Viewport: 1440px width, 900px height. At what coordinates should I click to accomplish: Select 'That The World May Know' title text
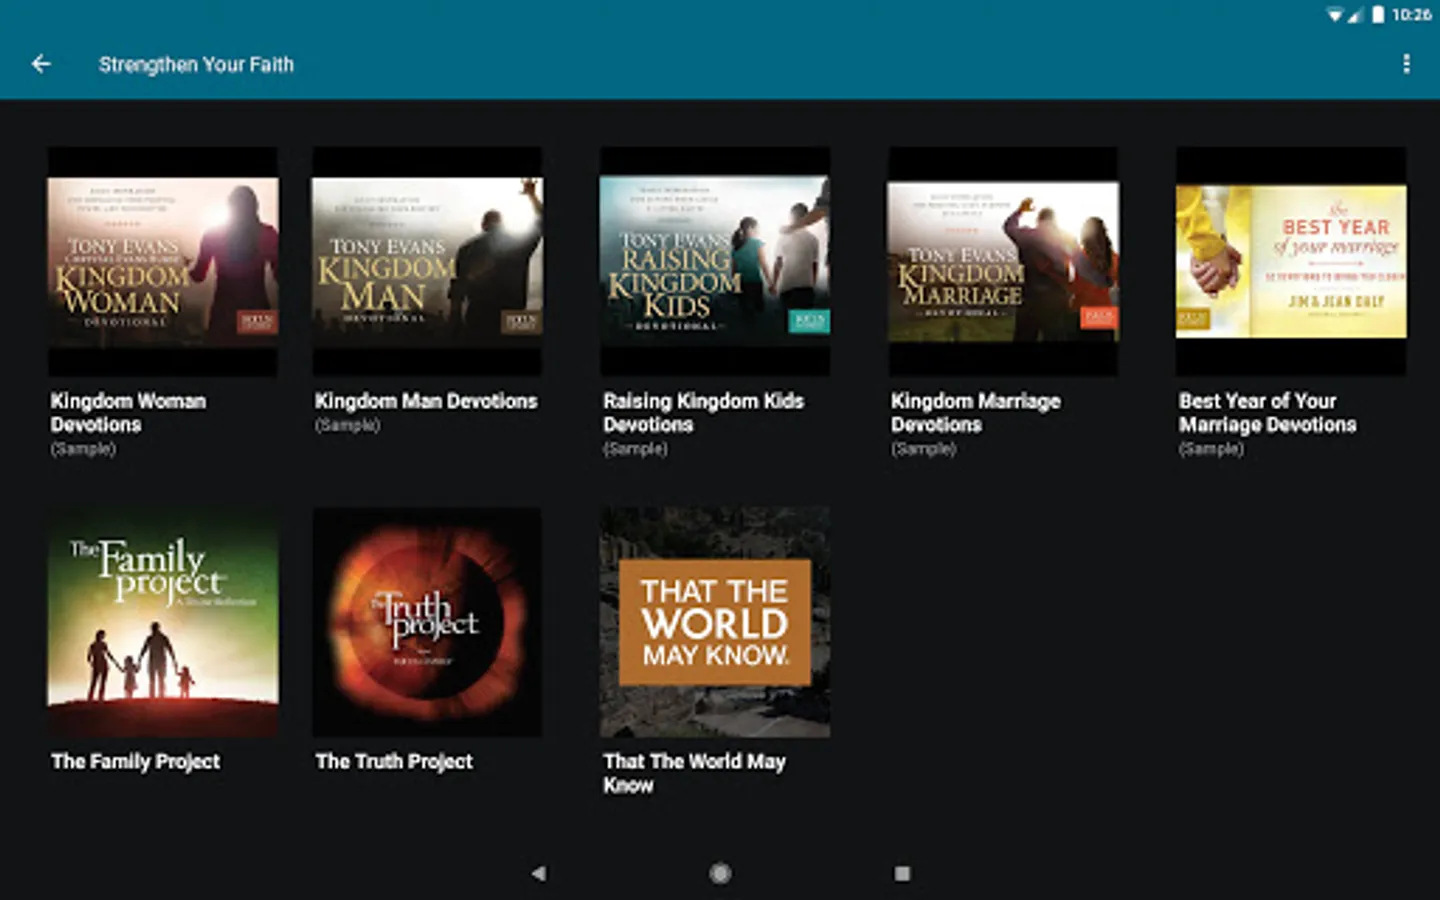click(x=694, y=774)
